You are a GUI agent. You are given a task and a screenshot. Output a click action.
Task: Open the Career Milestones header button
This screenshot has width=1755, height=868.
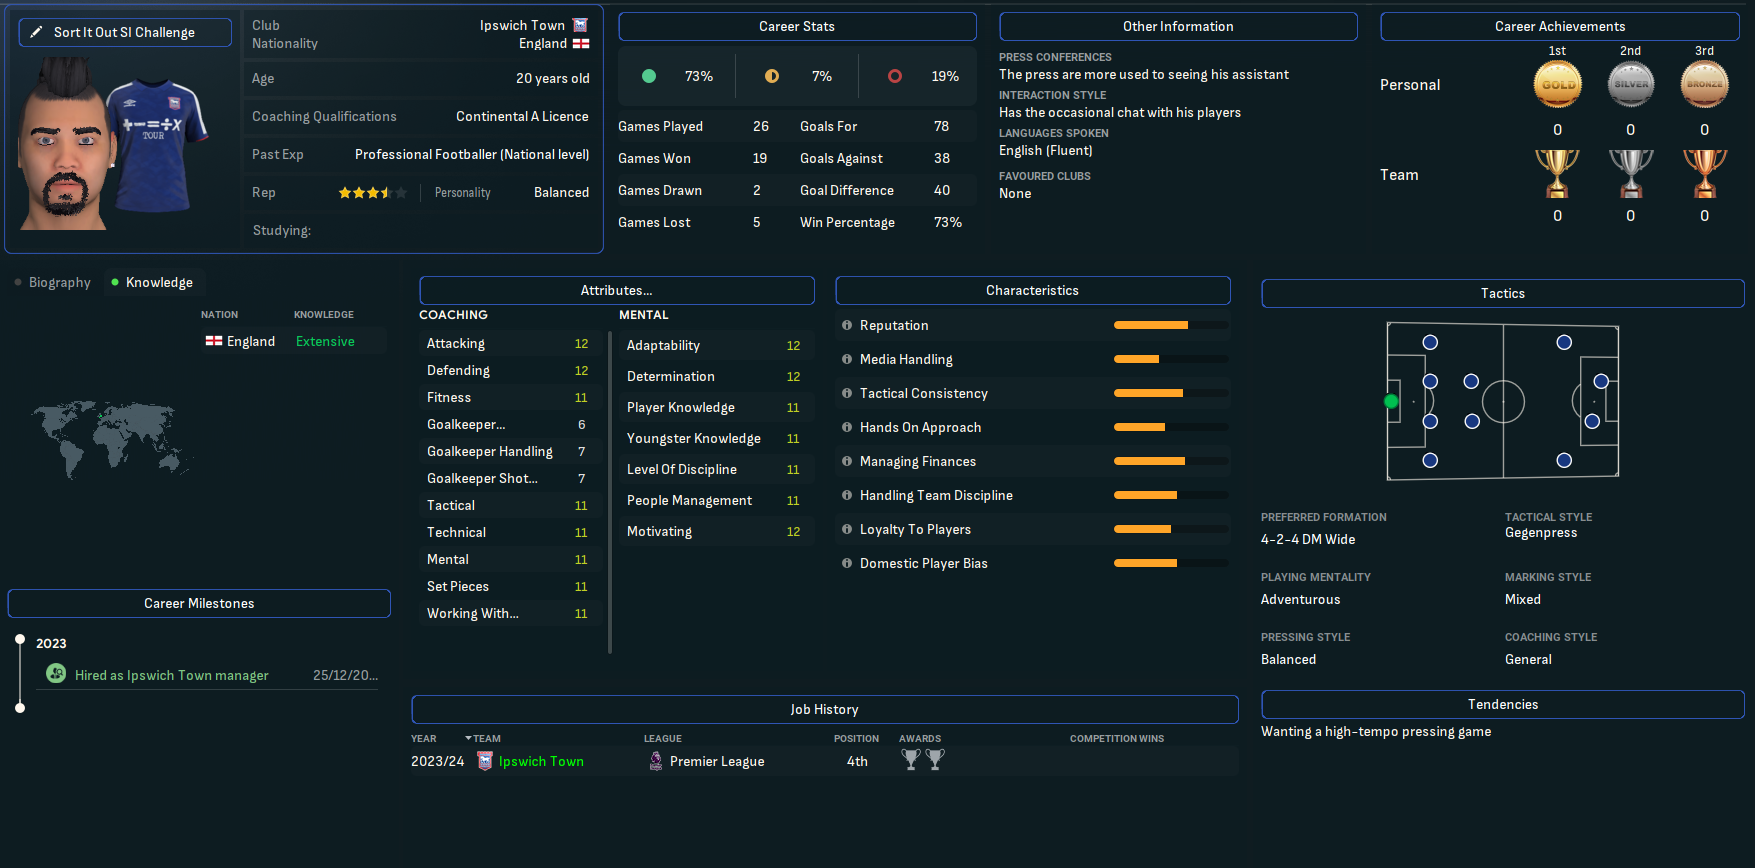(x=199, y=603)
